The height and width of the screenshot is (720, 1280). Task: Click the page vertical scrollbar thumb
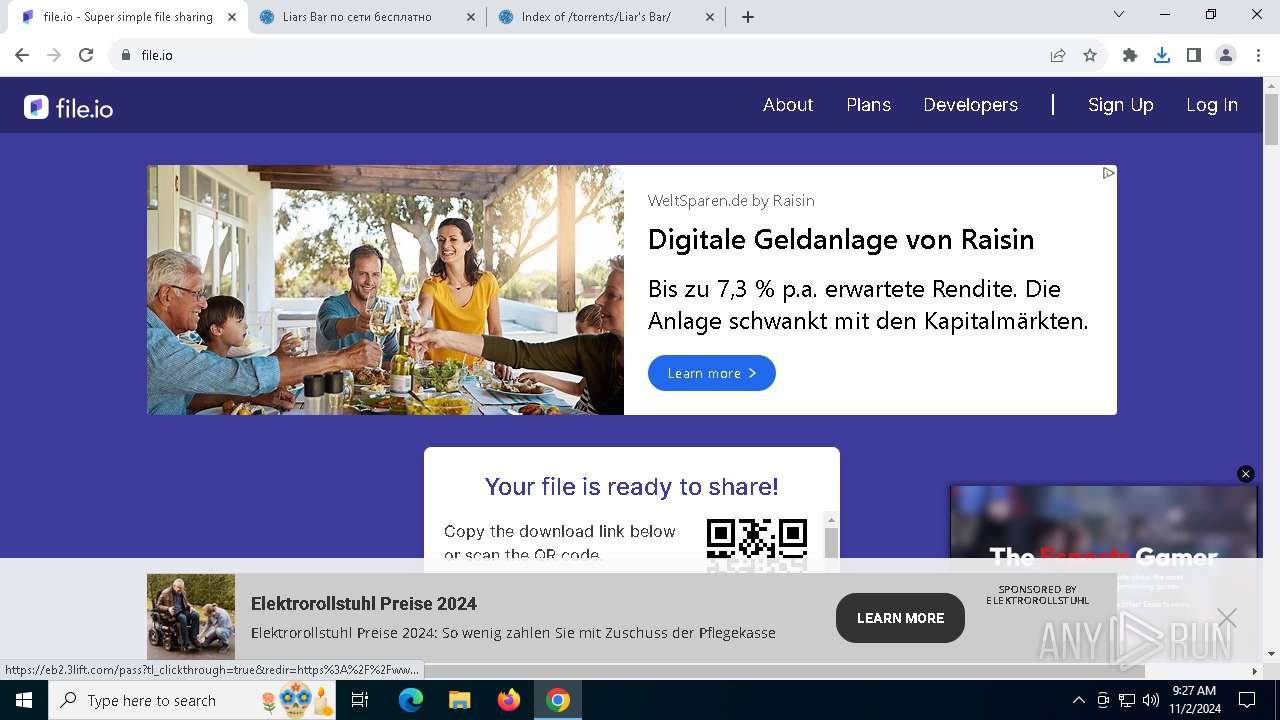click(1271, 120)
